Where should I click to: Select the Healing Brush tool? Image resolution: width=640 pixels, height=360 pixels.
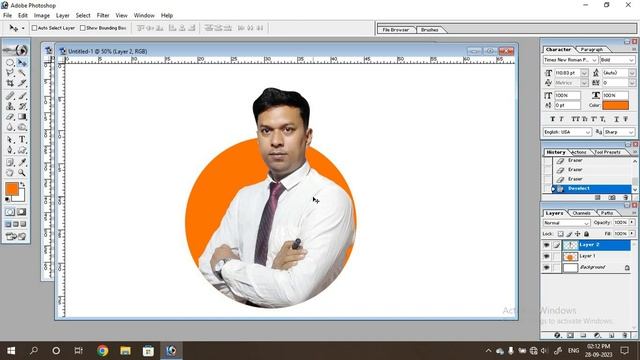[x=10, y=96]
